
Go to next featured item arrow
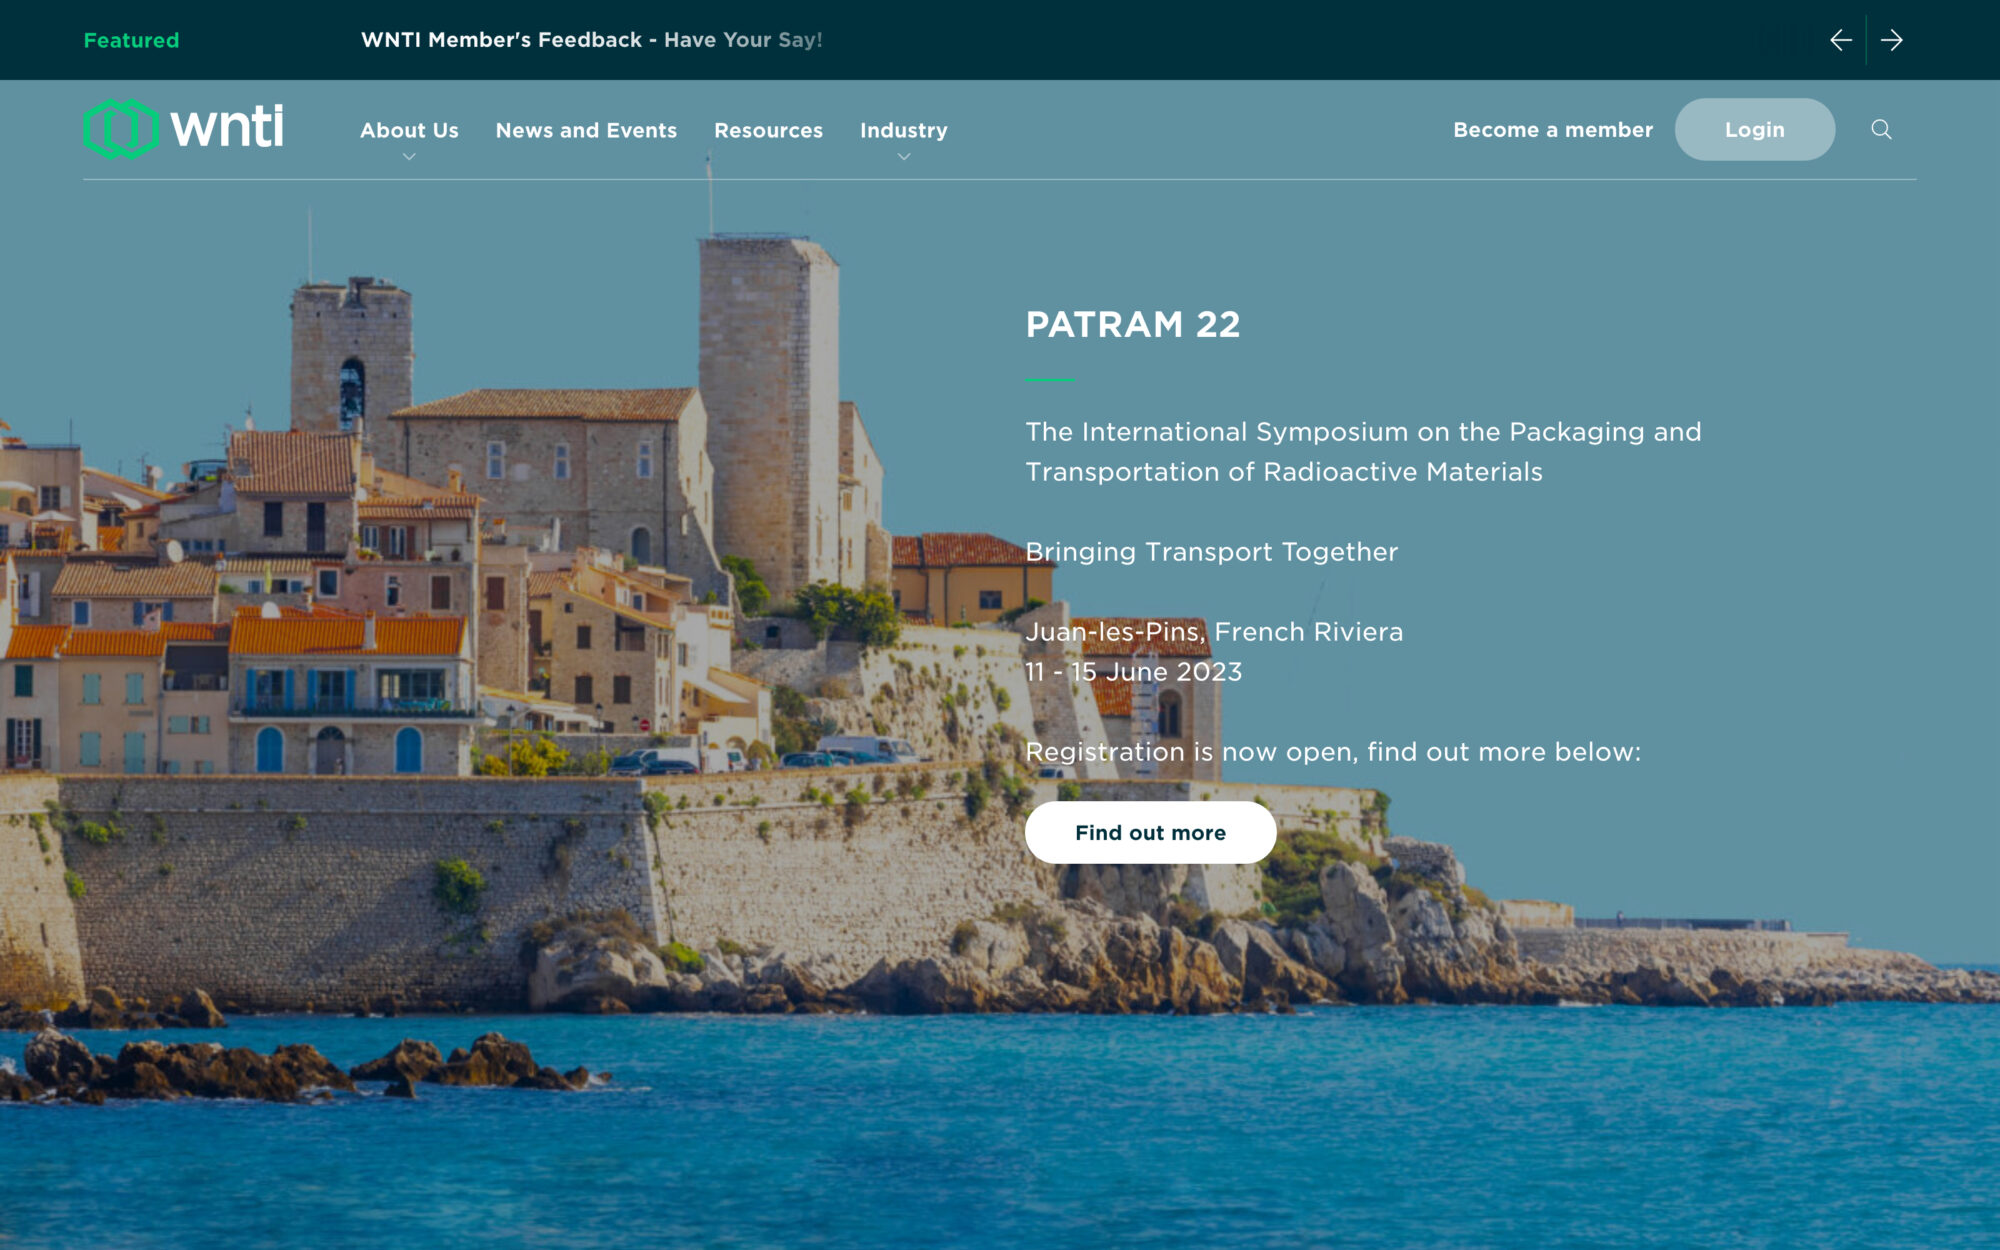click(x=1892, y=40)
